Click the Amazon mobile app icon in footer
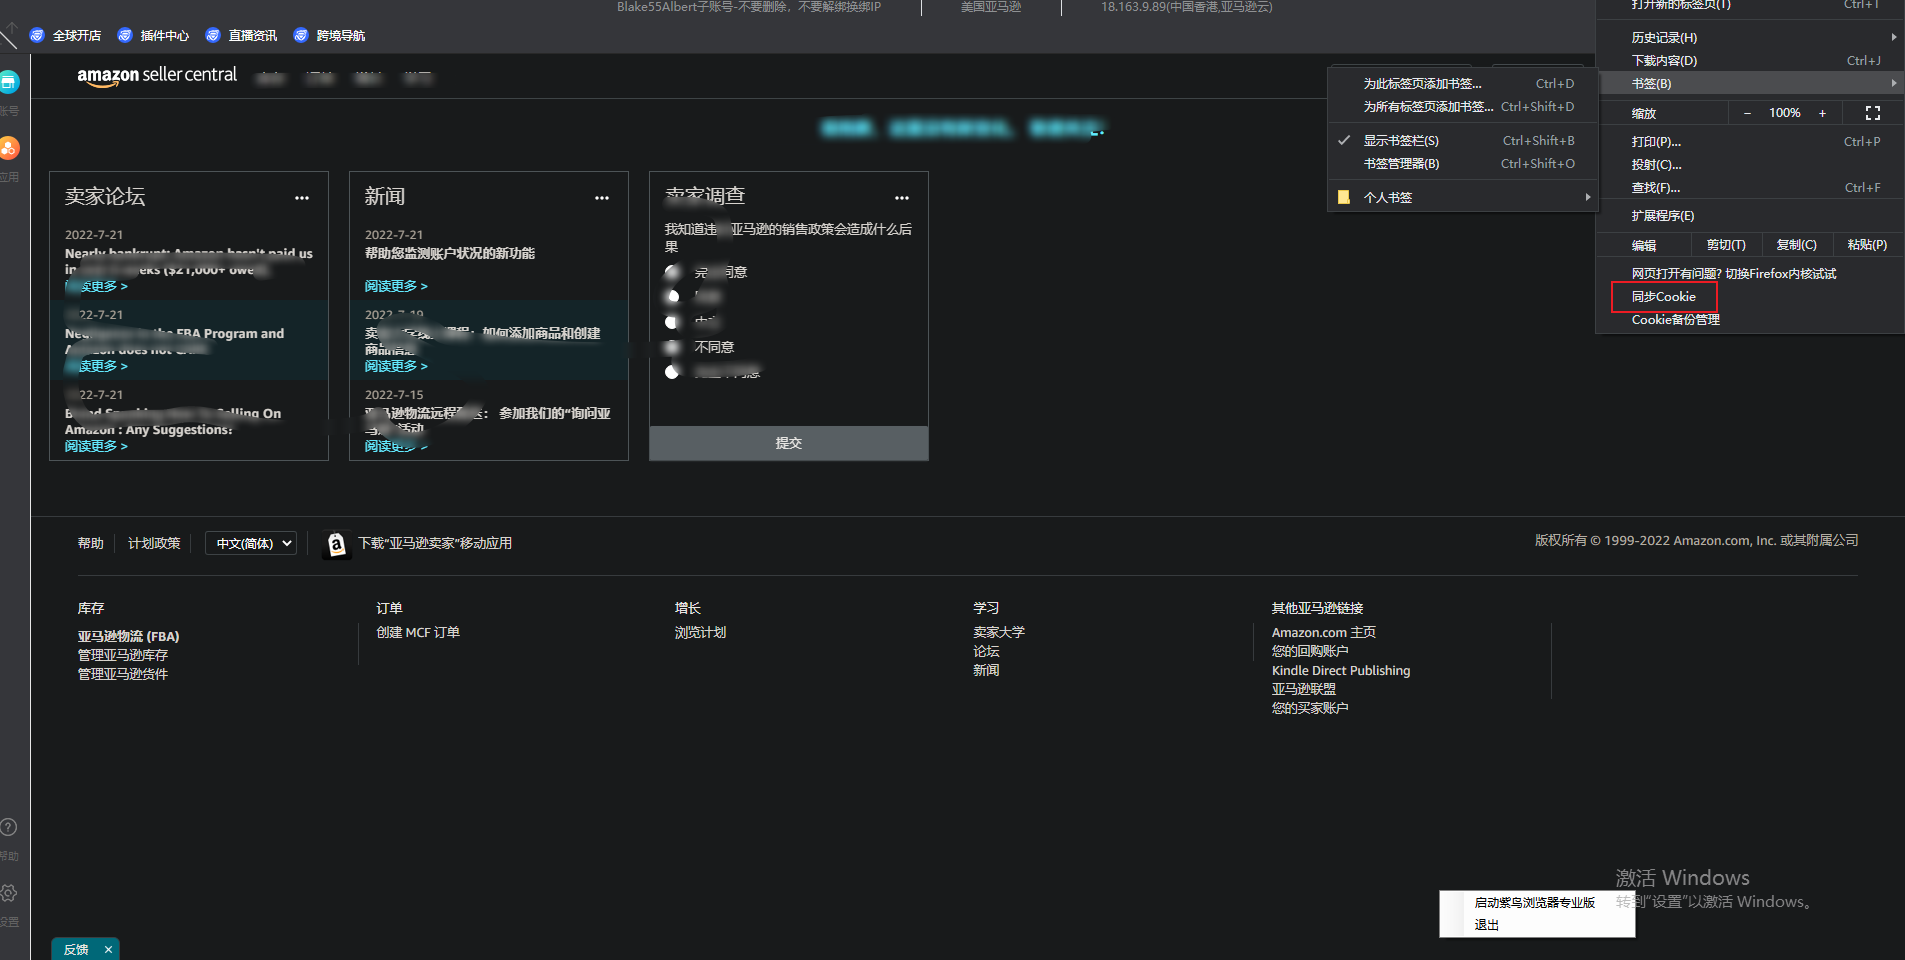The image size is (1905, 960). (337, 544)
